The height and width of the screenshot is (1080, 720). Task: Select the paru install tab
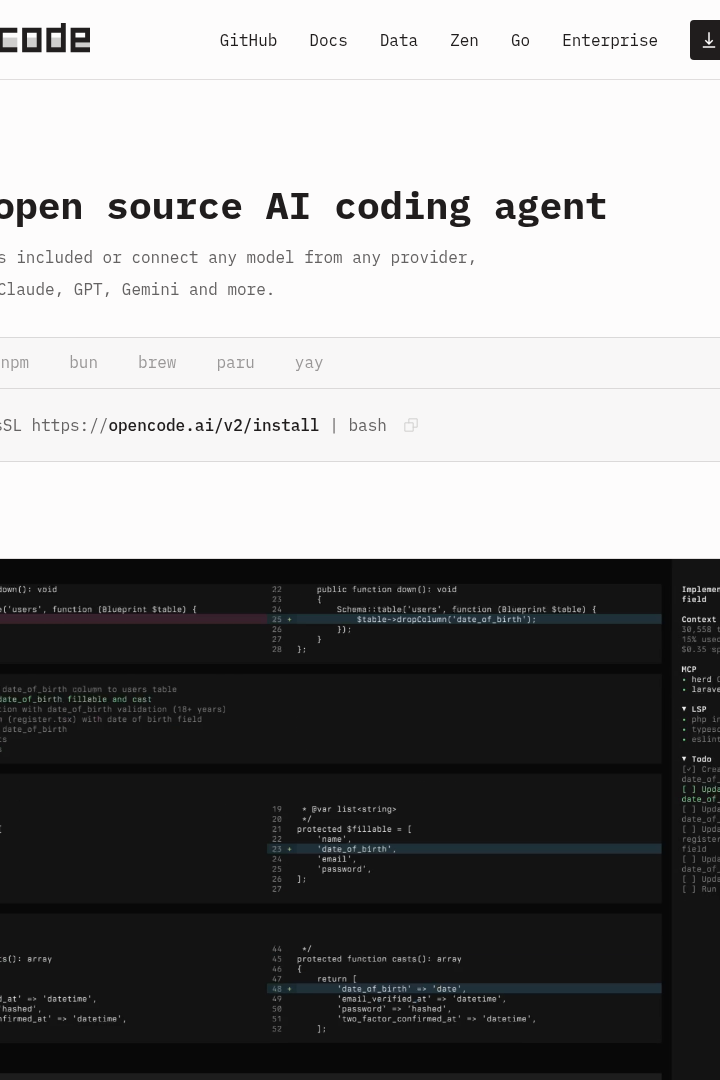(236, 363)
